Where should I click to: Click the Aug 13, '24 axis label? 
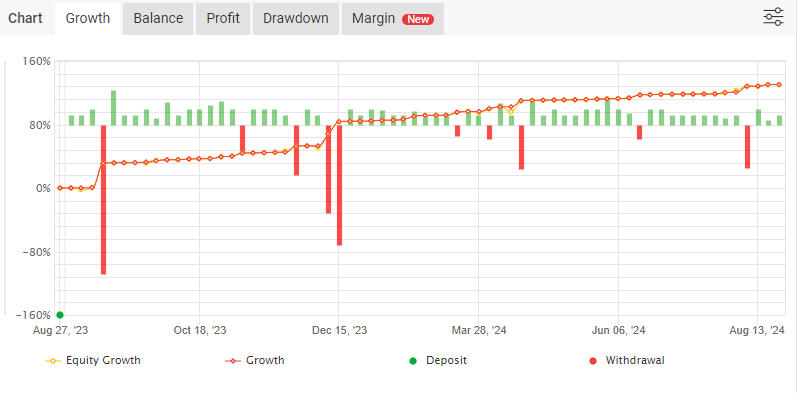click(x=757, y=330)
